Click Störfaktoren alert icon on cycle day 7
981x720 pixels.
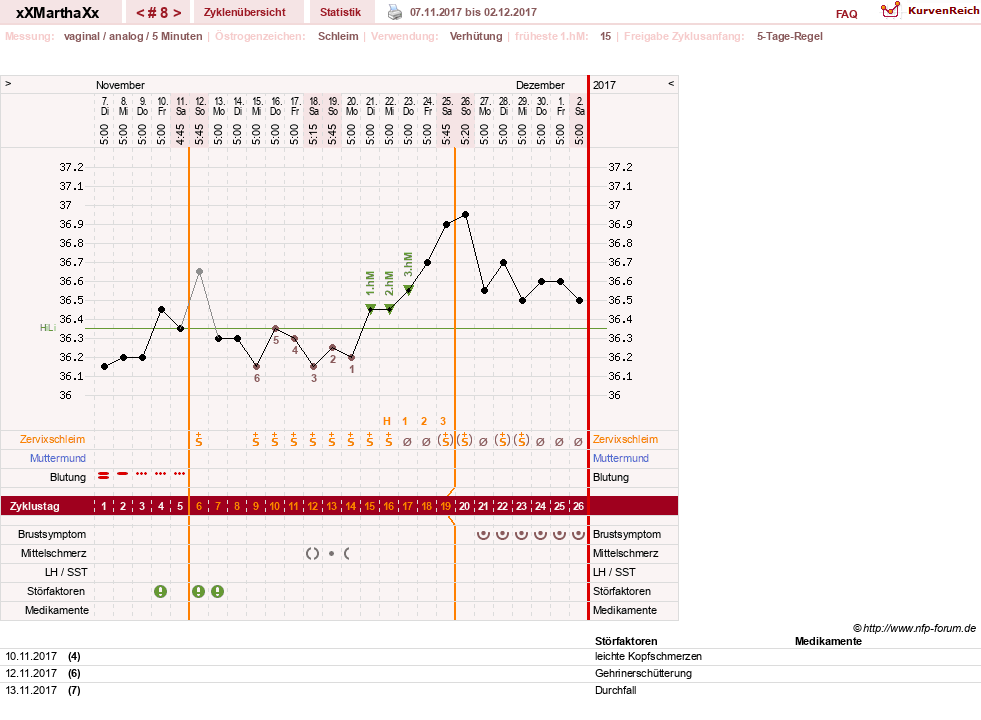(x=217, y=591)
